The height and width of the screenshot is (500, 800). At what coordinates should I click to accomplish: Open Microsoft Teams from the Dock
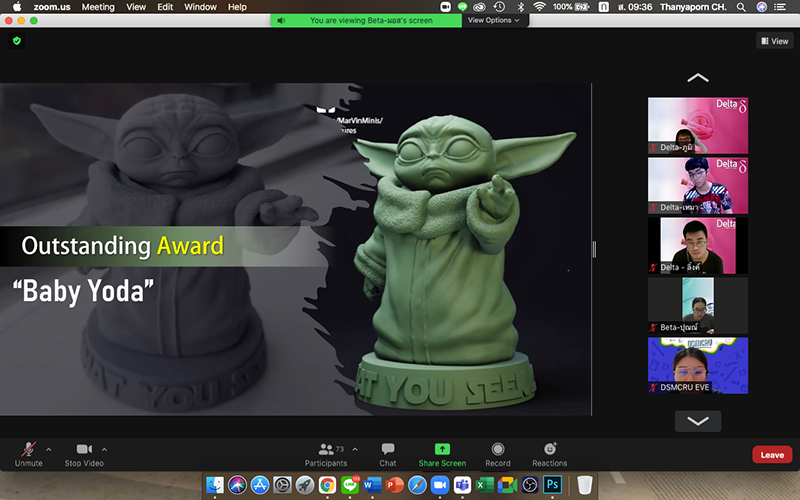[462, 485]
